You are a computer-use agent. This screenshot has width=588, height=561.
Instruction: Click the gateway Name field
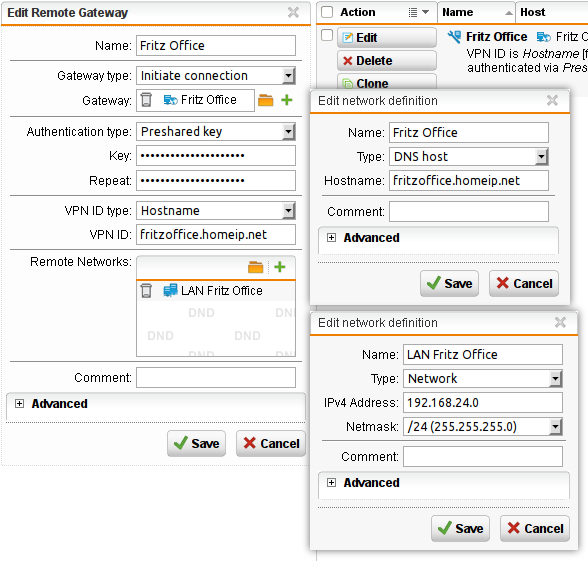pyautogui.click(x=216, y=46)
